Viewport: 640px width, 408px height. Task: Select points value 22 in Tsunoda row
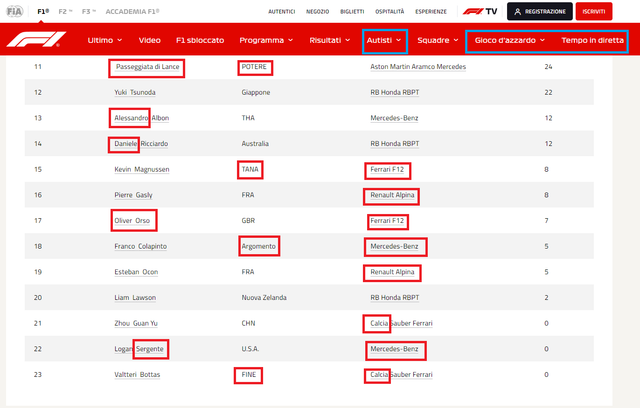click(548, 92)
